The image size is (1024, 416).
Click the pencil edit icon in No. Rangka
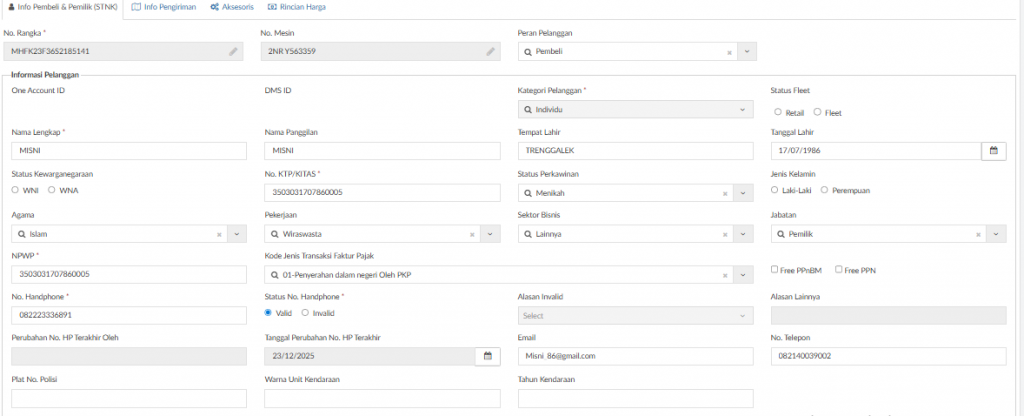pos(233,51)
